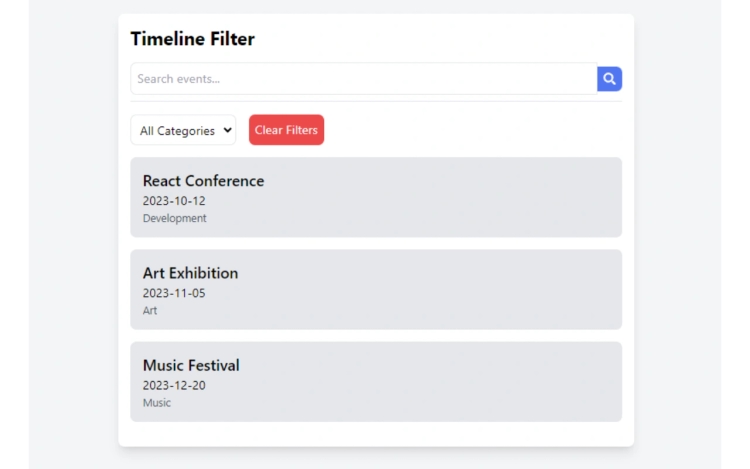750x469 pixels.
Task: Click the date 2023-11-05
Action: pyautogui.click(x=174, y=293)
